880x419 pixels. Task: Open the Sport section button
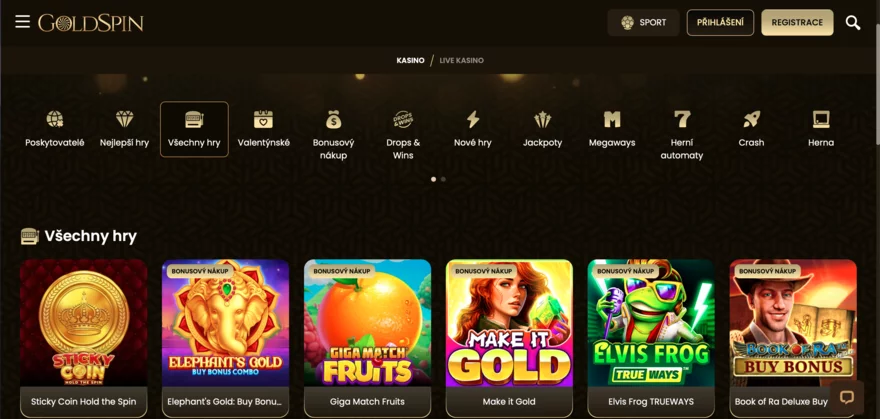[x=643, y=22]
